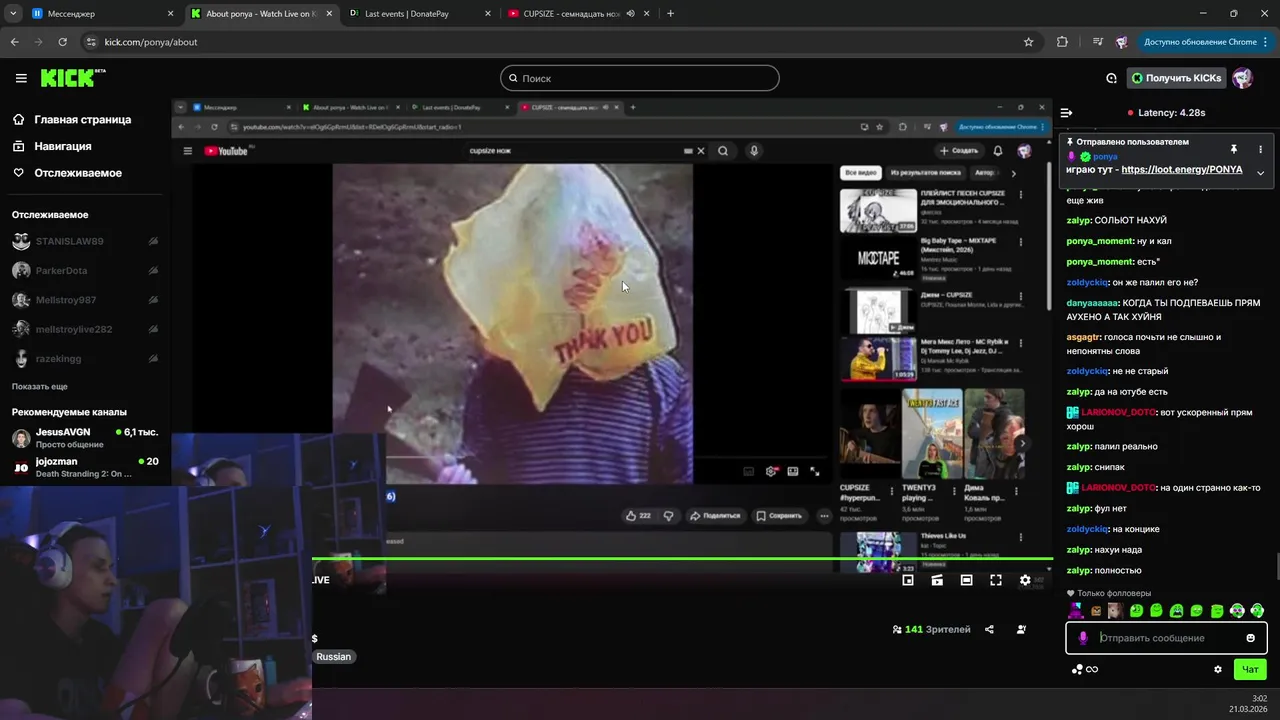Go back in the browser
1280x720 pixels.
14,42
